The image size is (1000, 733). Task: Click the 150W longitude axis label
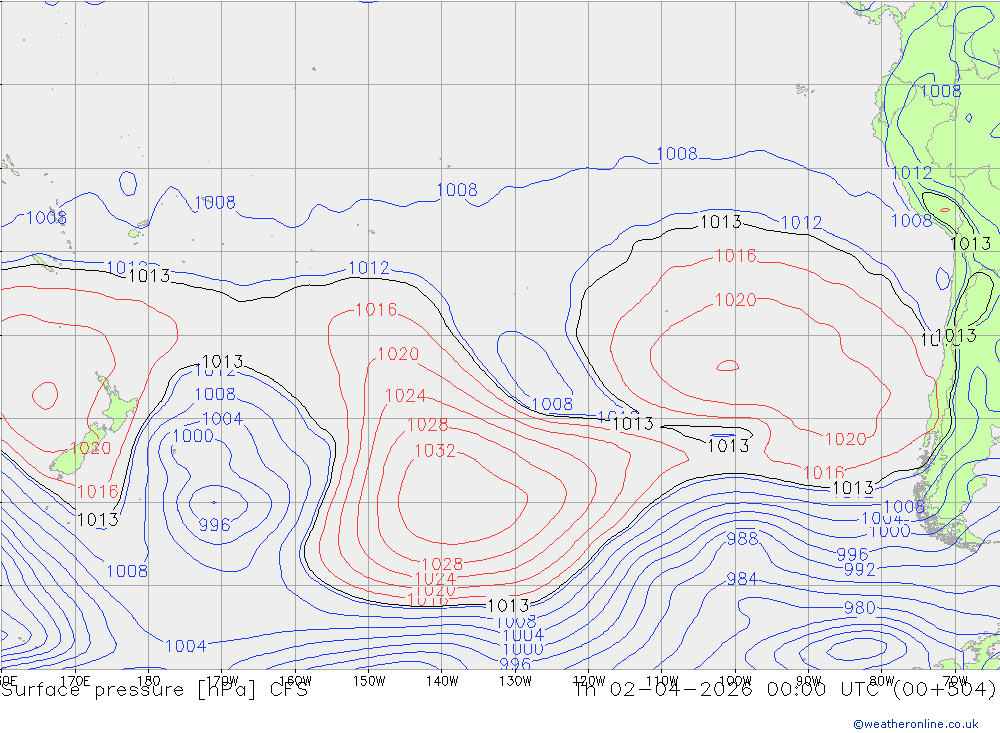pos(369,681)
